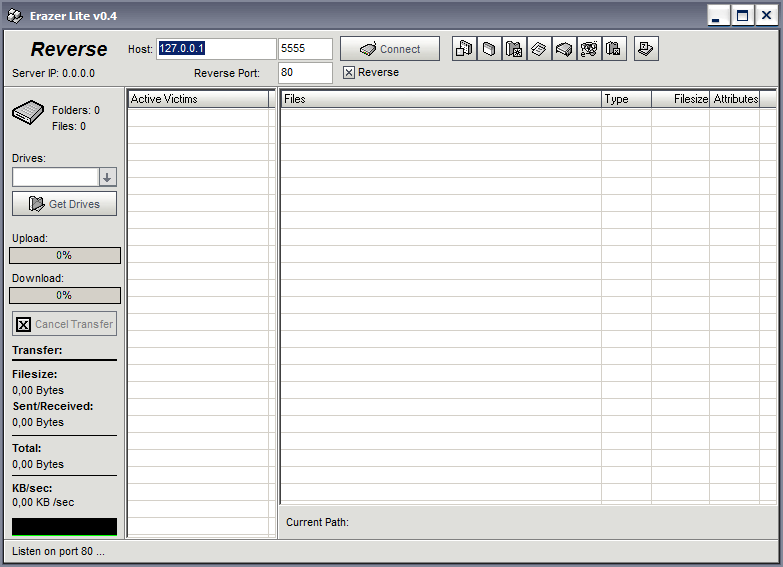Expand the Drives dropdown arrow
783x567 pixels.
coord(108,177)
